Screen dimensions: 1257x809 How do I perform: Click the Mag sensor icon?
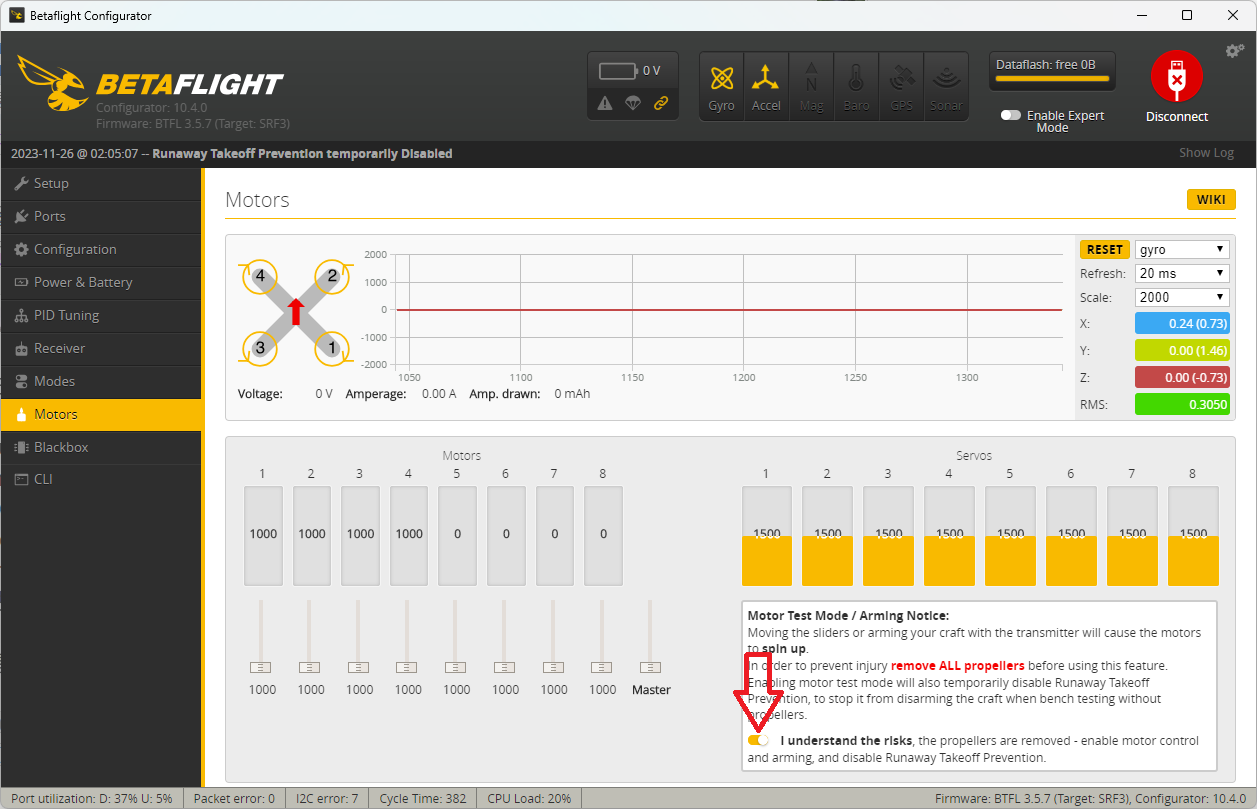click(811, 86)
